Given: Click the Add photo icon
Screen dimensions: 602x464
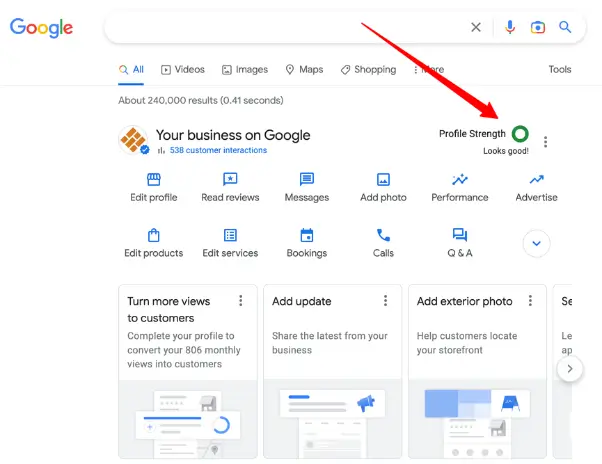Looking at the screenshot, I should coord(383,179).
